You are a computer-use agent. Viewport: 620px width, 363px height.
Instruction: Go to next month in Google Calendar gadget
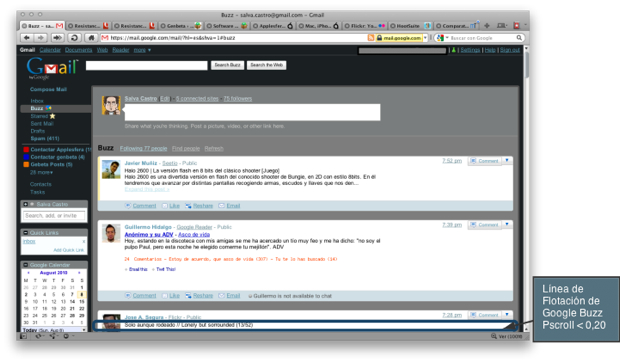point(79,273)
